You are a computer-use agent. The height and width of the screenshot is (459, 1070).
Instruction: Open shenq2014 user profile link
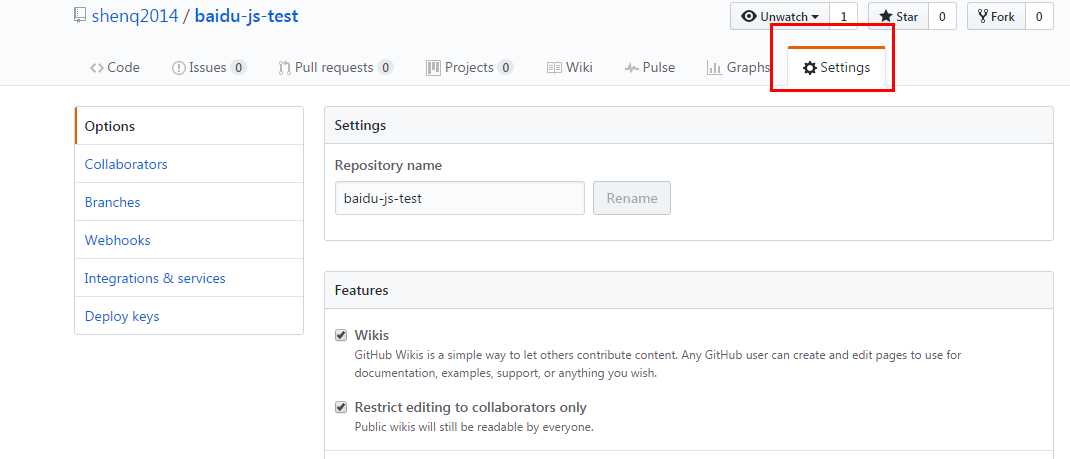coord(135,16)
